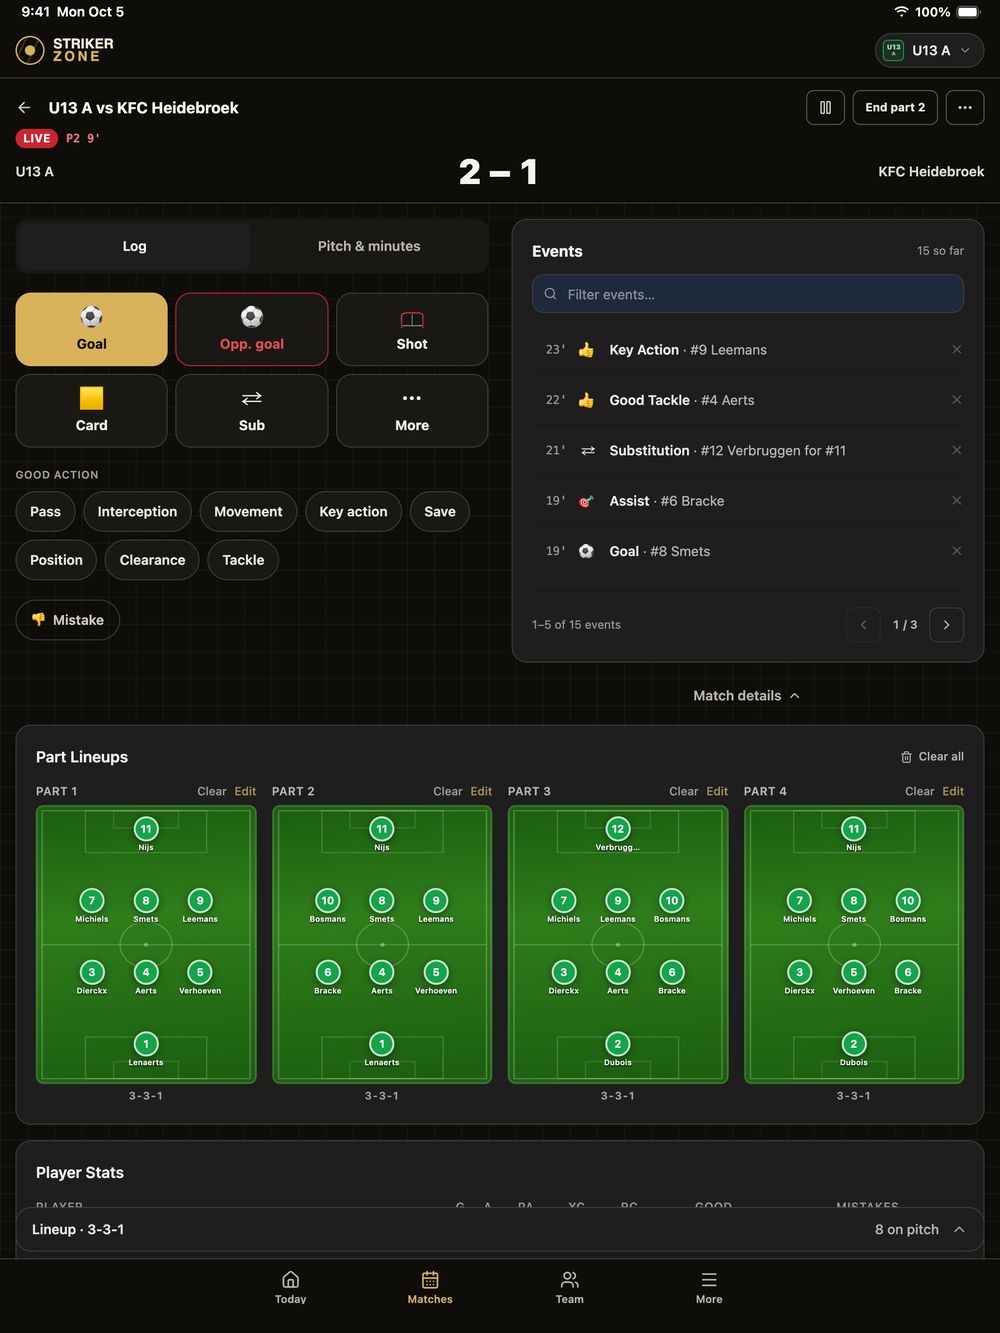Screen dimensions: 1000x1333
Task: Select player 5 Verhoeven in Part 4 pitch
Action: [x=854, y=977]
